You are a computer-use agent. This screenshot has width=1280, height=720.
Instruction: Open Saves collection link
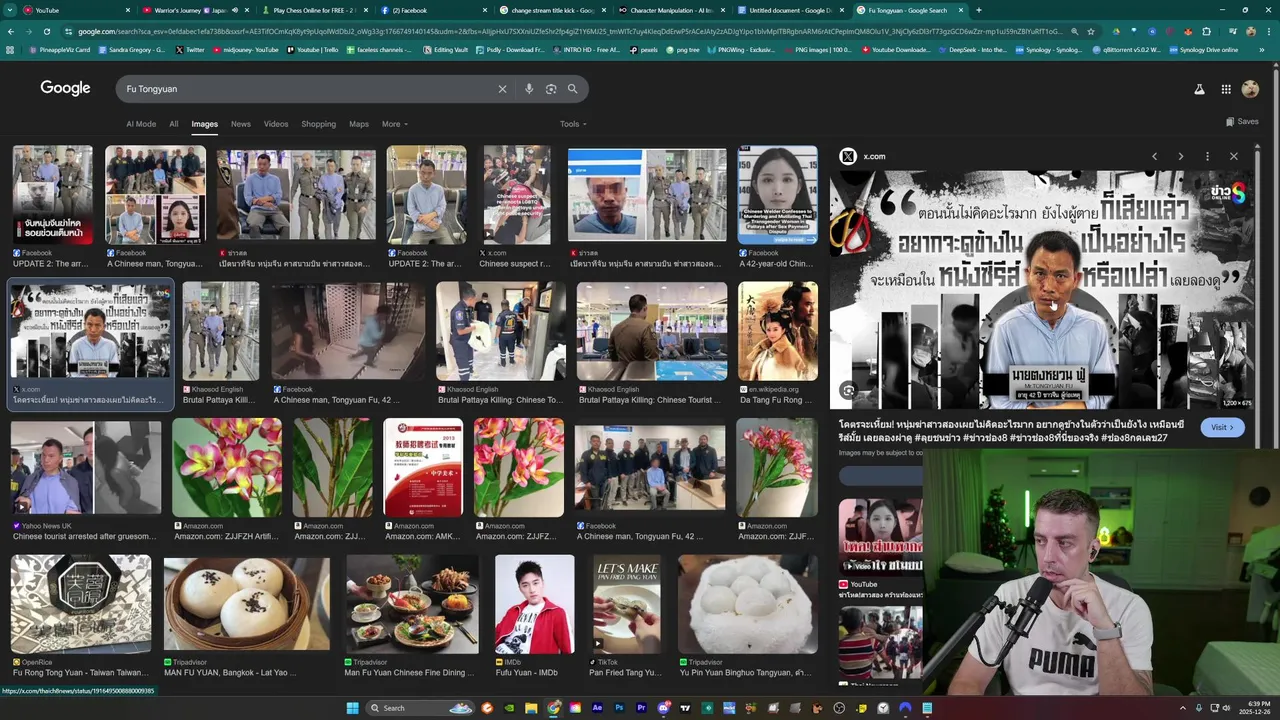point(1242,121)
